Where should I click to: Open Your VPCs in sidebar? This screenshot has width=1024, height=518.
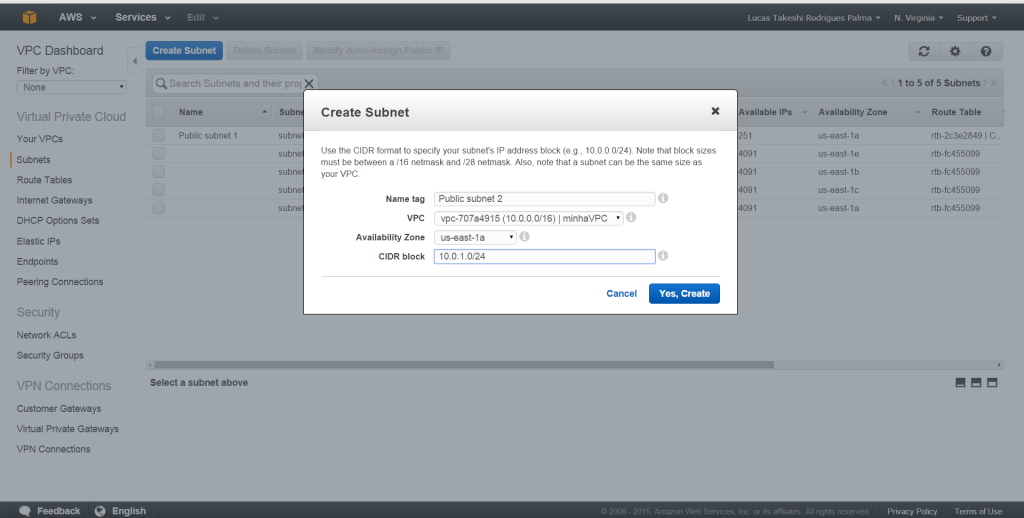coord(40,138)
